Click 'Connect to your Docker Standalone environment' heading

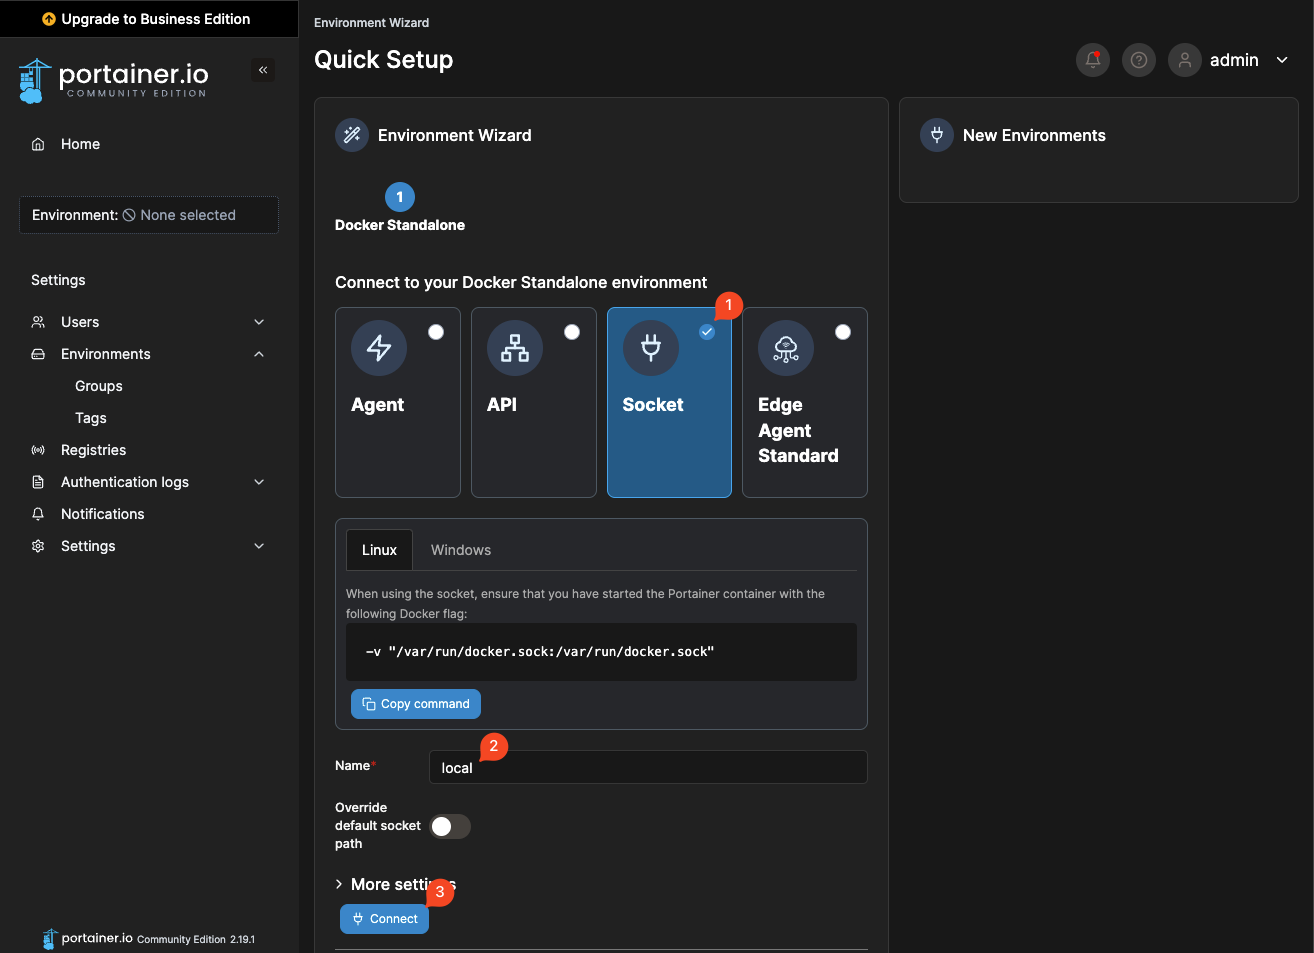click(521, 282)
